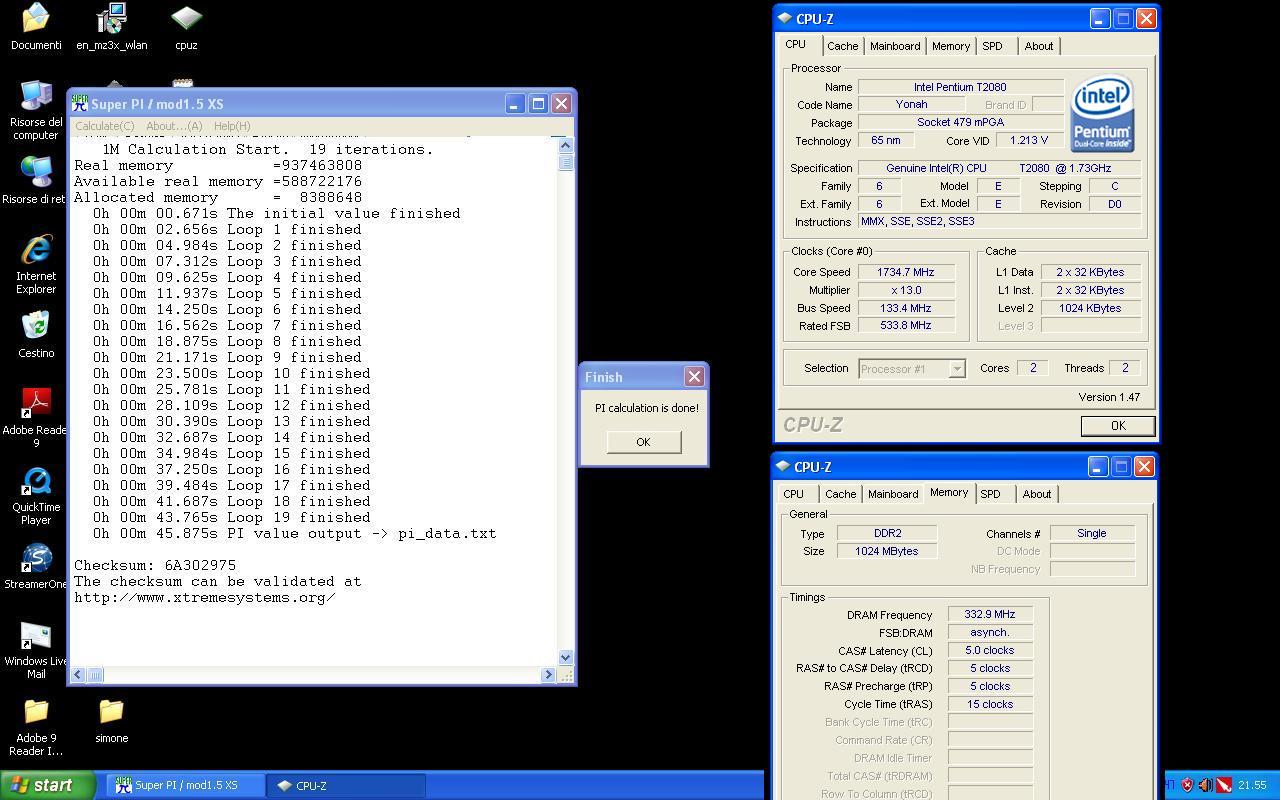Click the volume speaker tray icon
Viewport: 1280px width, 800px height.
(x=1205, y=785)
